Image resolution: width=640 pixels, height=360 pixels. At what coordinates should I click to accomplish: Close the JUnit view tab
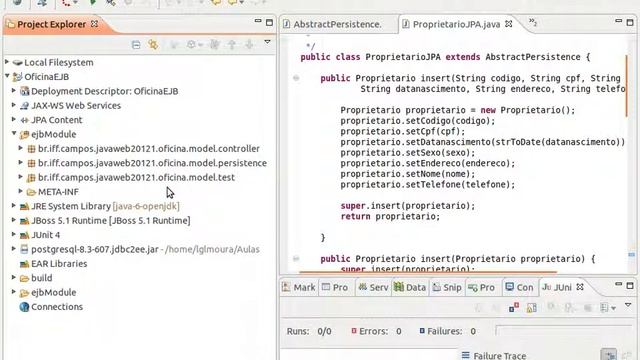[580, 287]
